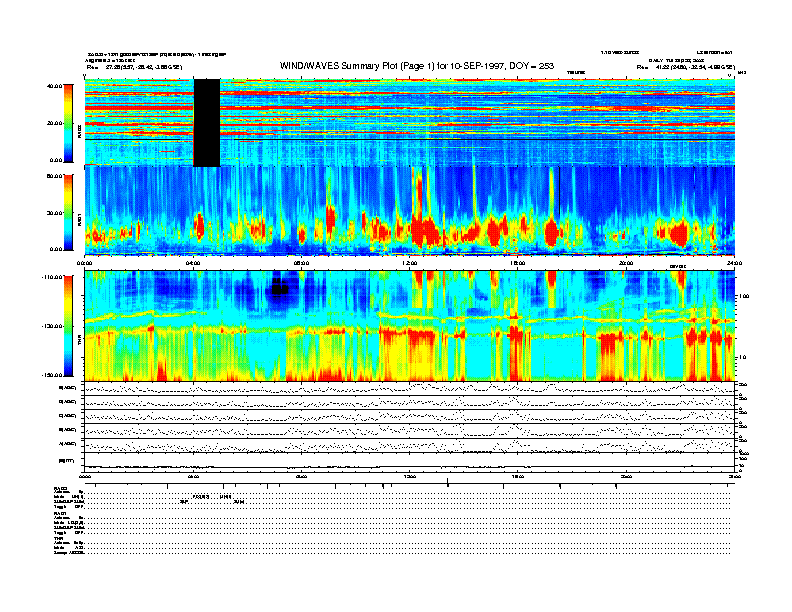Click the 08:00 tick below the AGC line plots
The height and width of the screenshot is (612, 792).
point(301,476)
